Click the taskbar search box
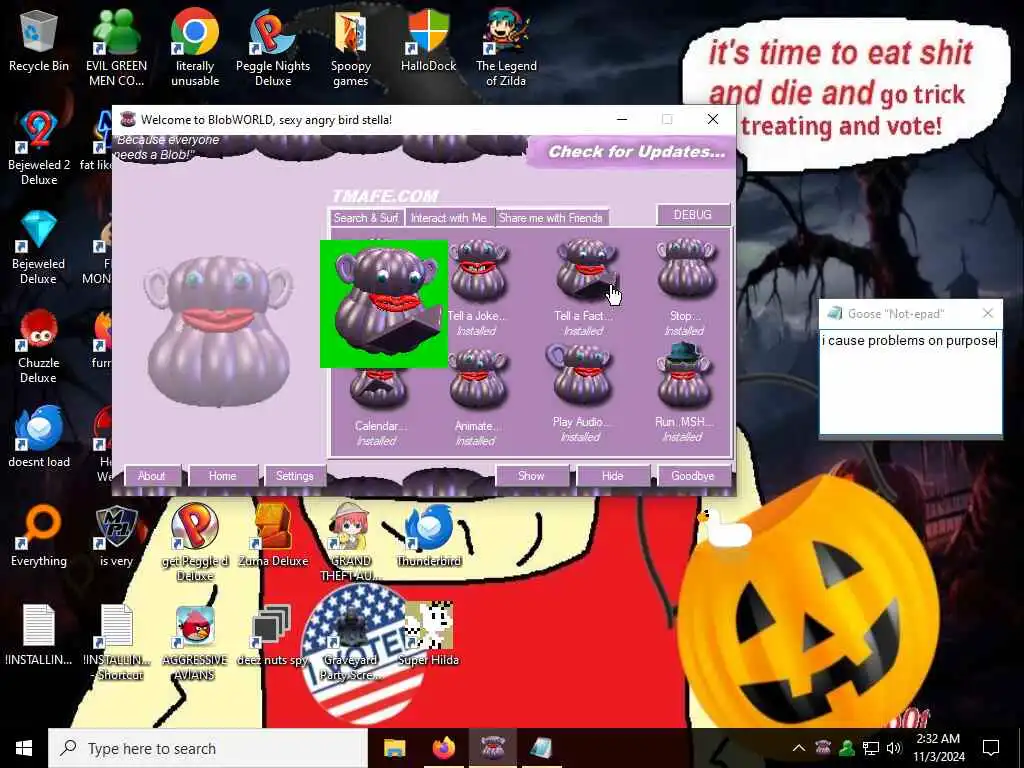Screen dimensions: 1024x768 click(x=208, y=748)
